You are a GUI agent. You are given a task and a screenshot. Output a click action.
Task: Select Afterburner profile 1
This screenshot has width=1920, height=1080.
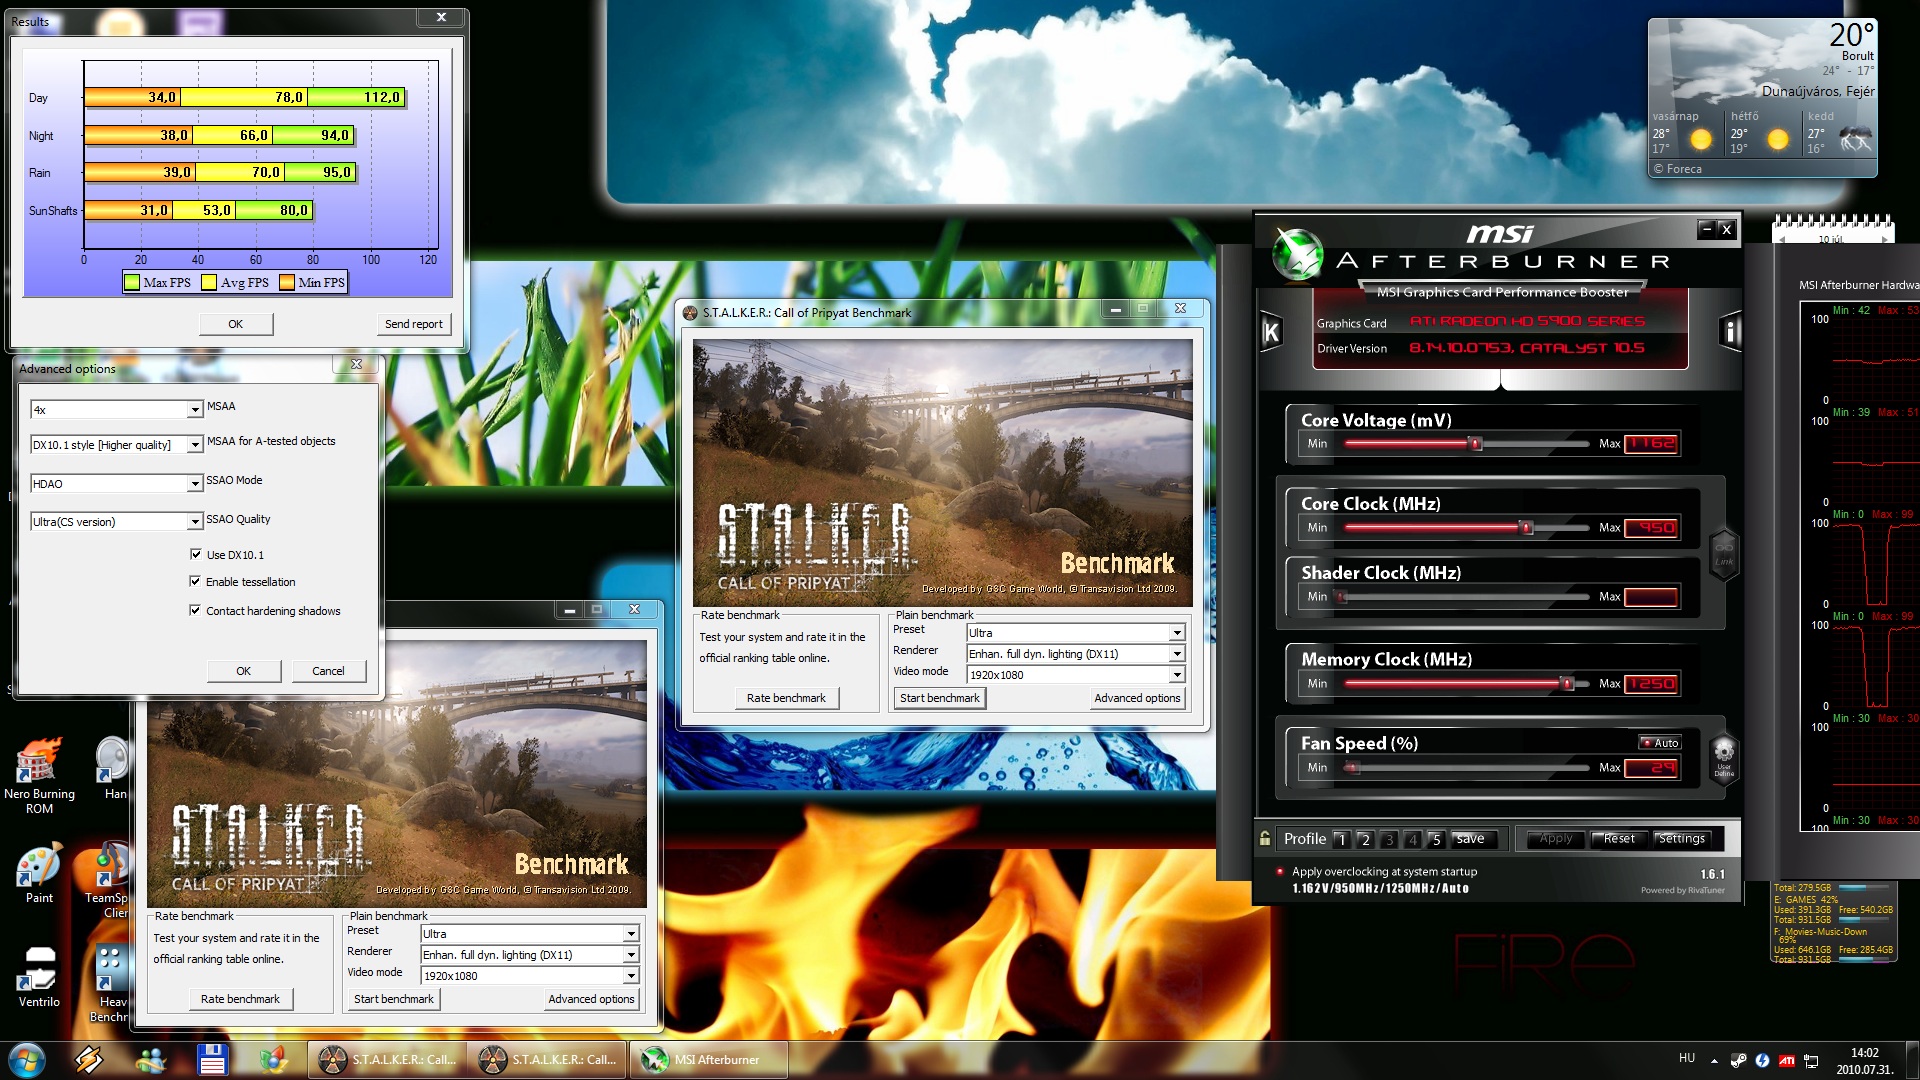[1342, 840]
